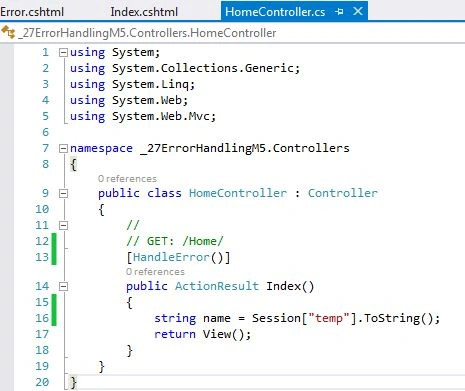The height and width of the screenshot is (391, 465).
Task: Click the using System.Web; line
Action: (129, 100)
